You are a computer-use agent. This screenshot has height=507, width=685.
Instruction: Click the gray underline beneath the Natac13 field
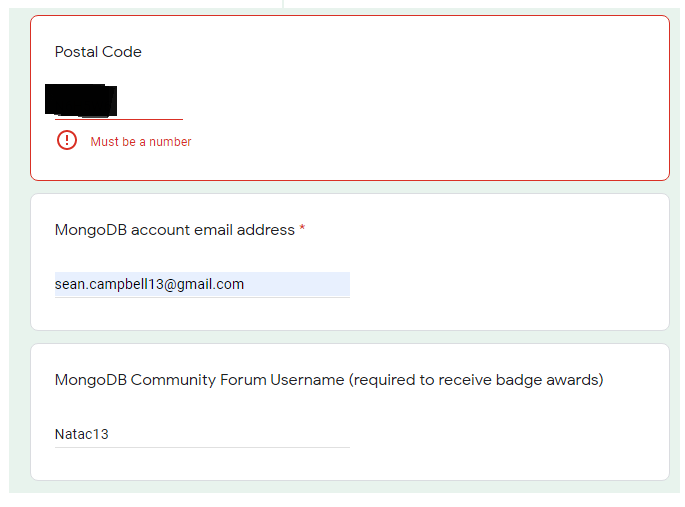coord(250,447)
